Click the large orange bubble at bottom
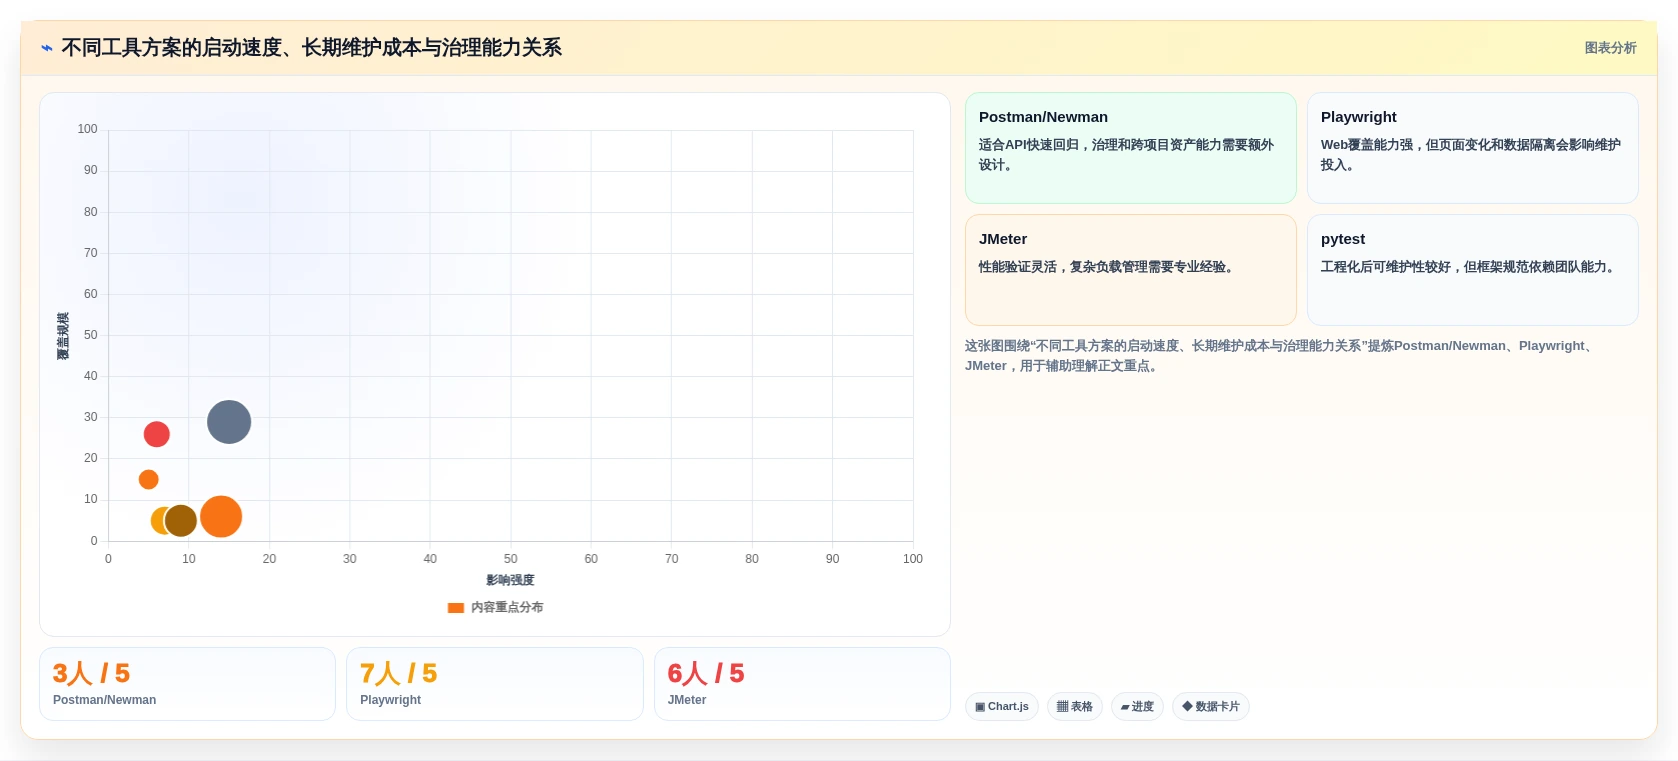The height and width of the screenshot is (761, 1678). [x=221, y=516]
